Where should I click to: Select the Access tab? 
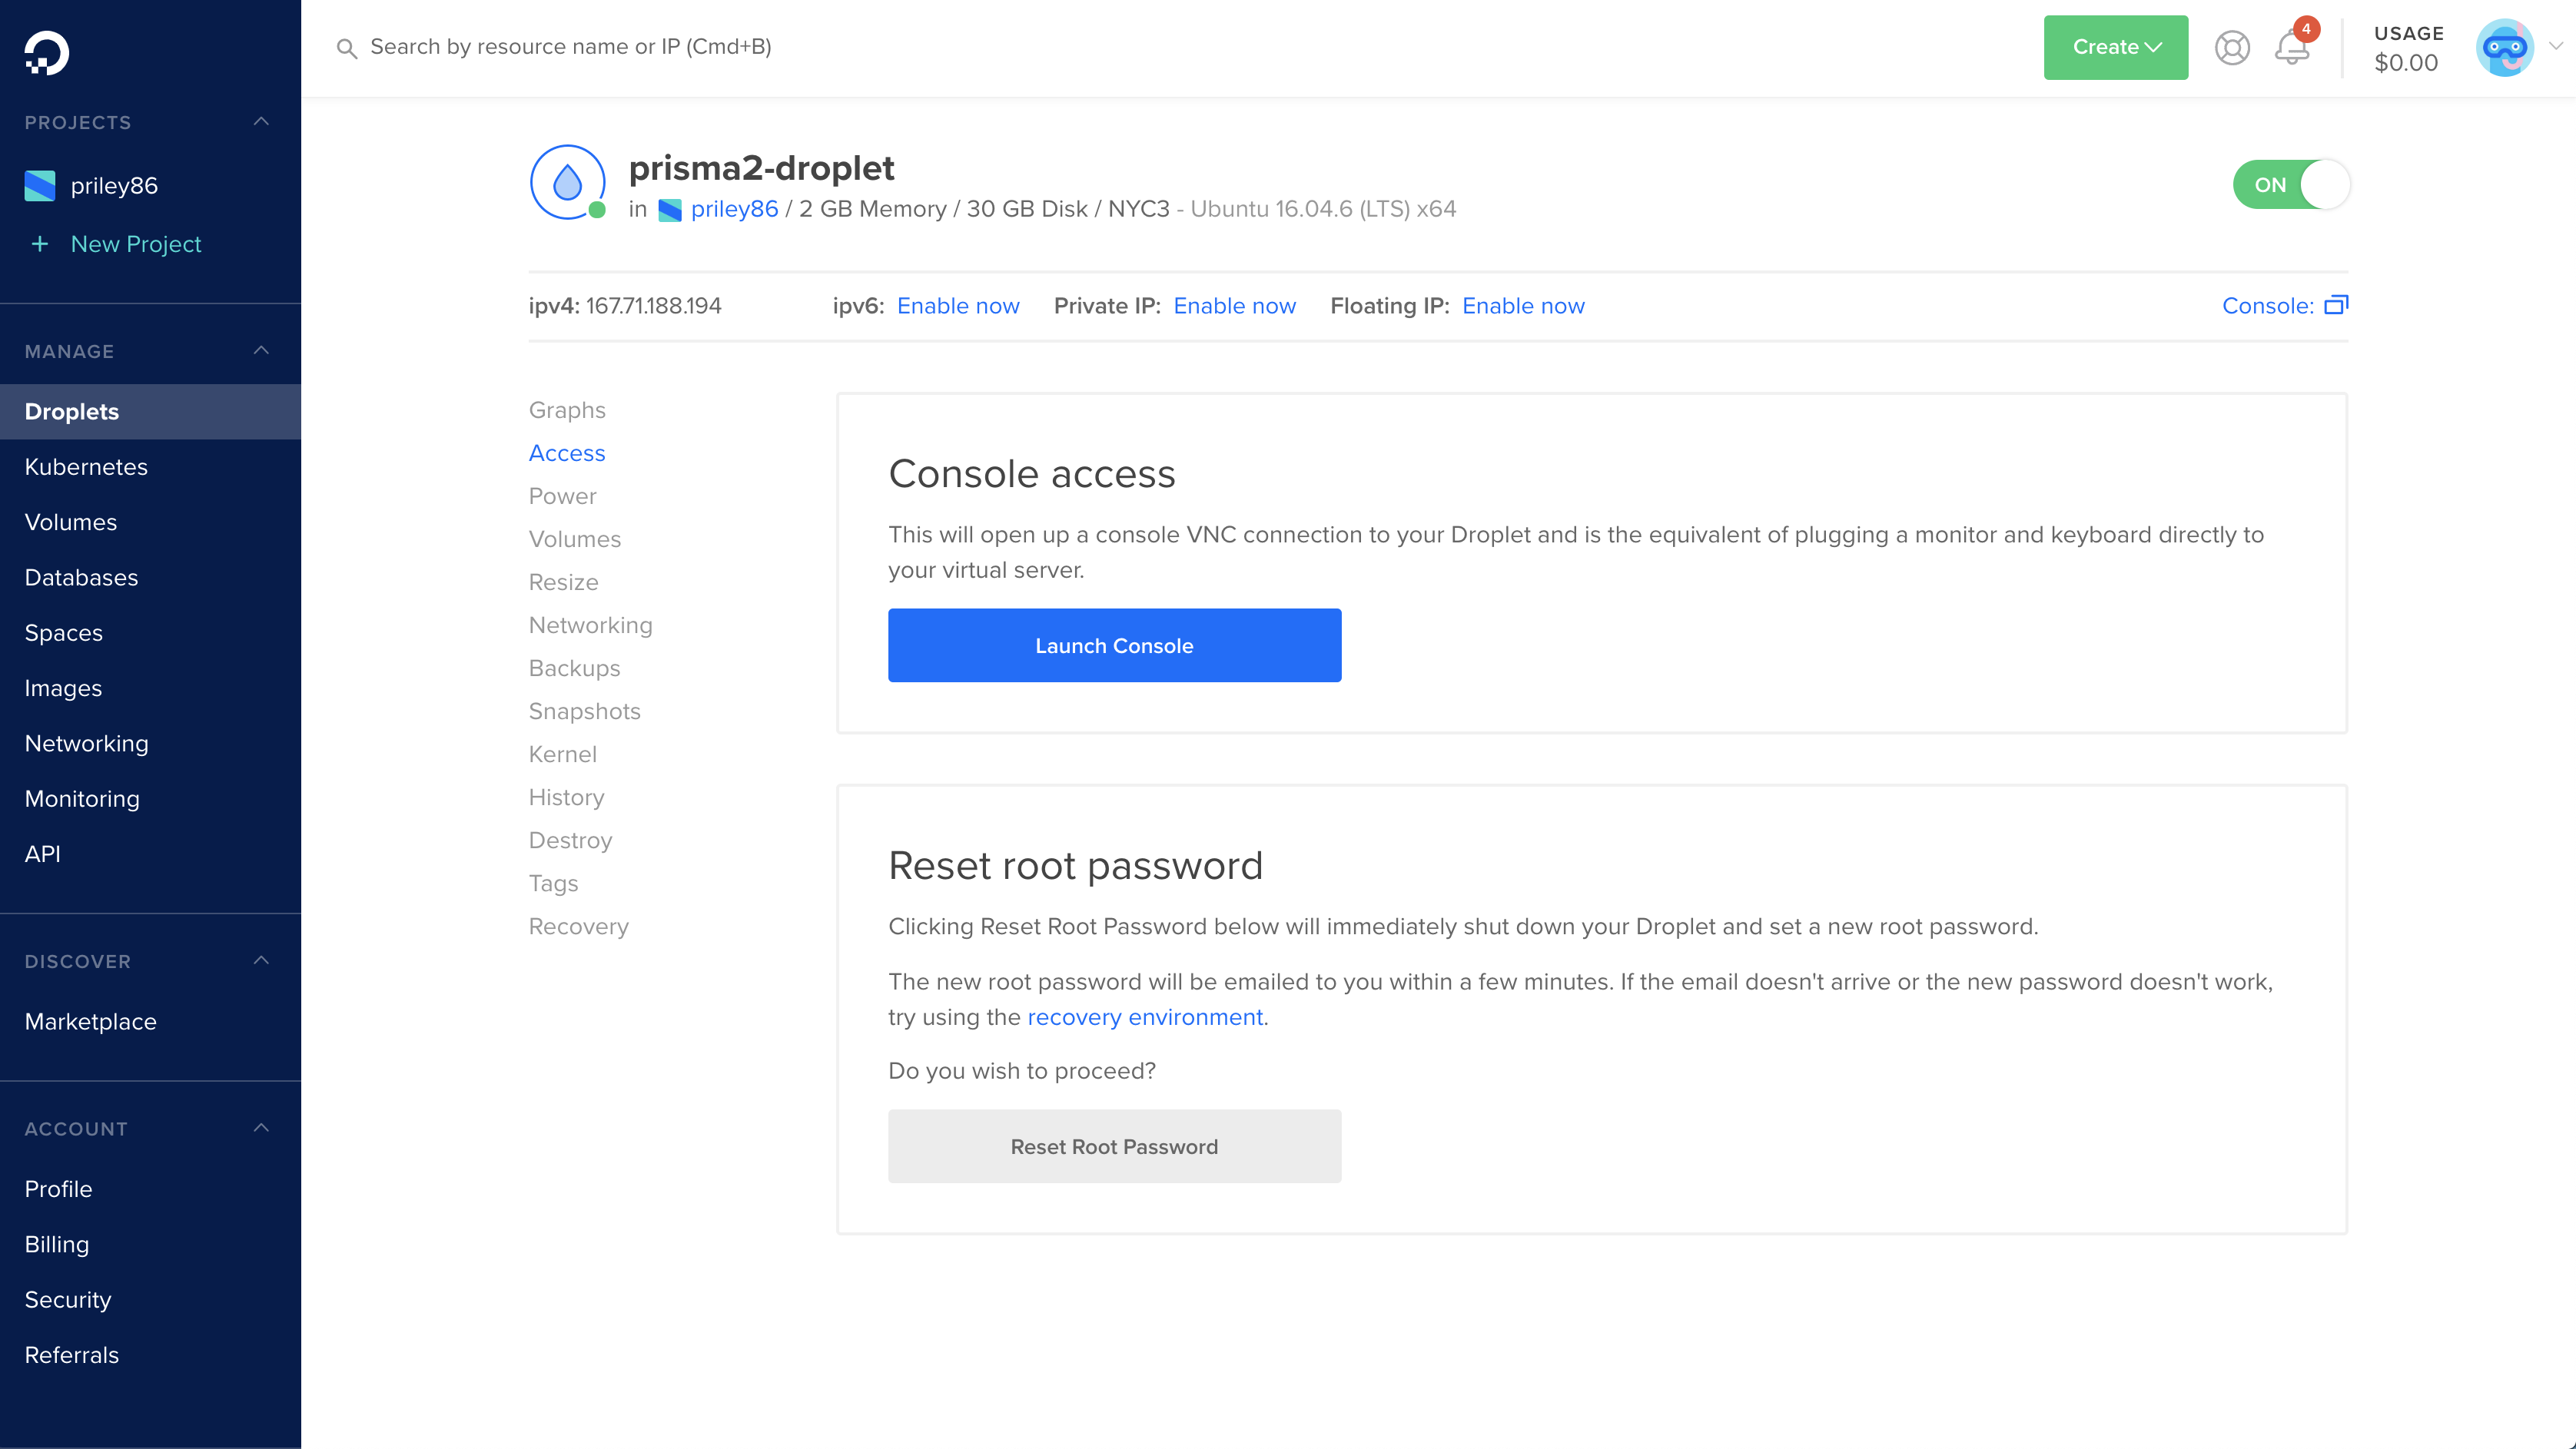click(567, 453)
